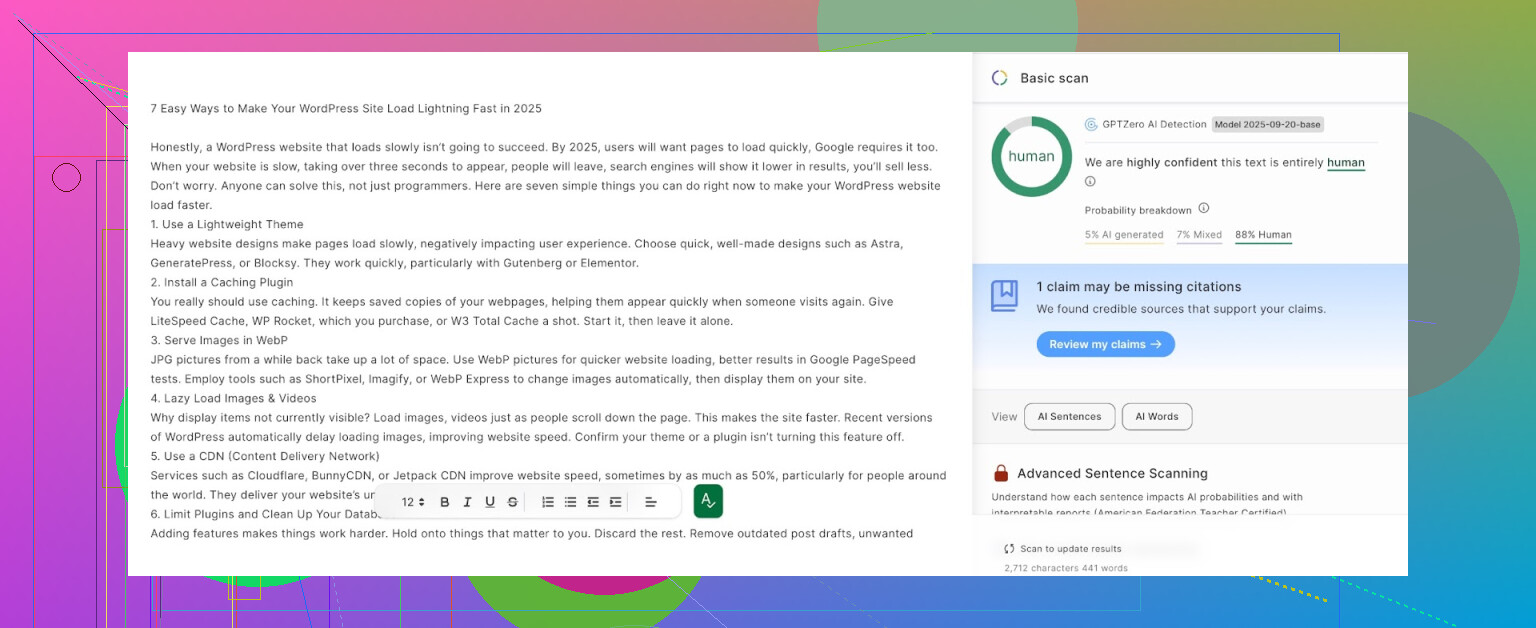
Task: Switch view to AI Words
Action: pos(1156,417)
